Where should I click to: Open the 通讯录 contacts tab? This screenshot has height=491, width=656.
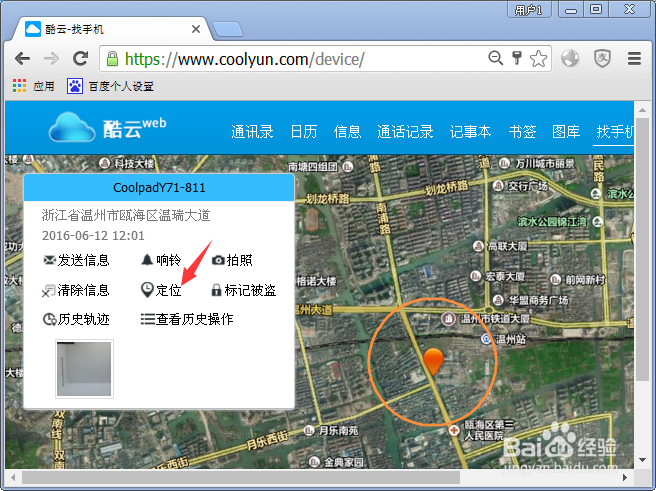point(252,132)
